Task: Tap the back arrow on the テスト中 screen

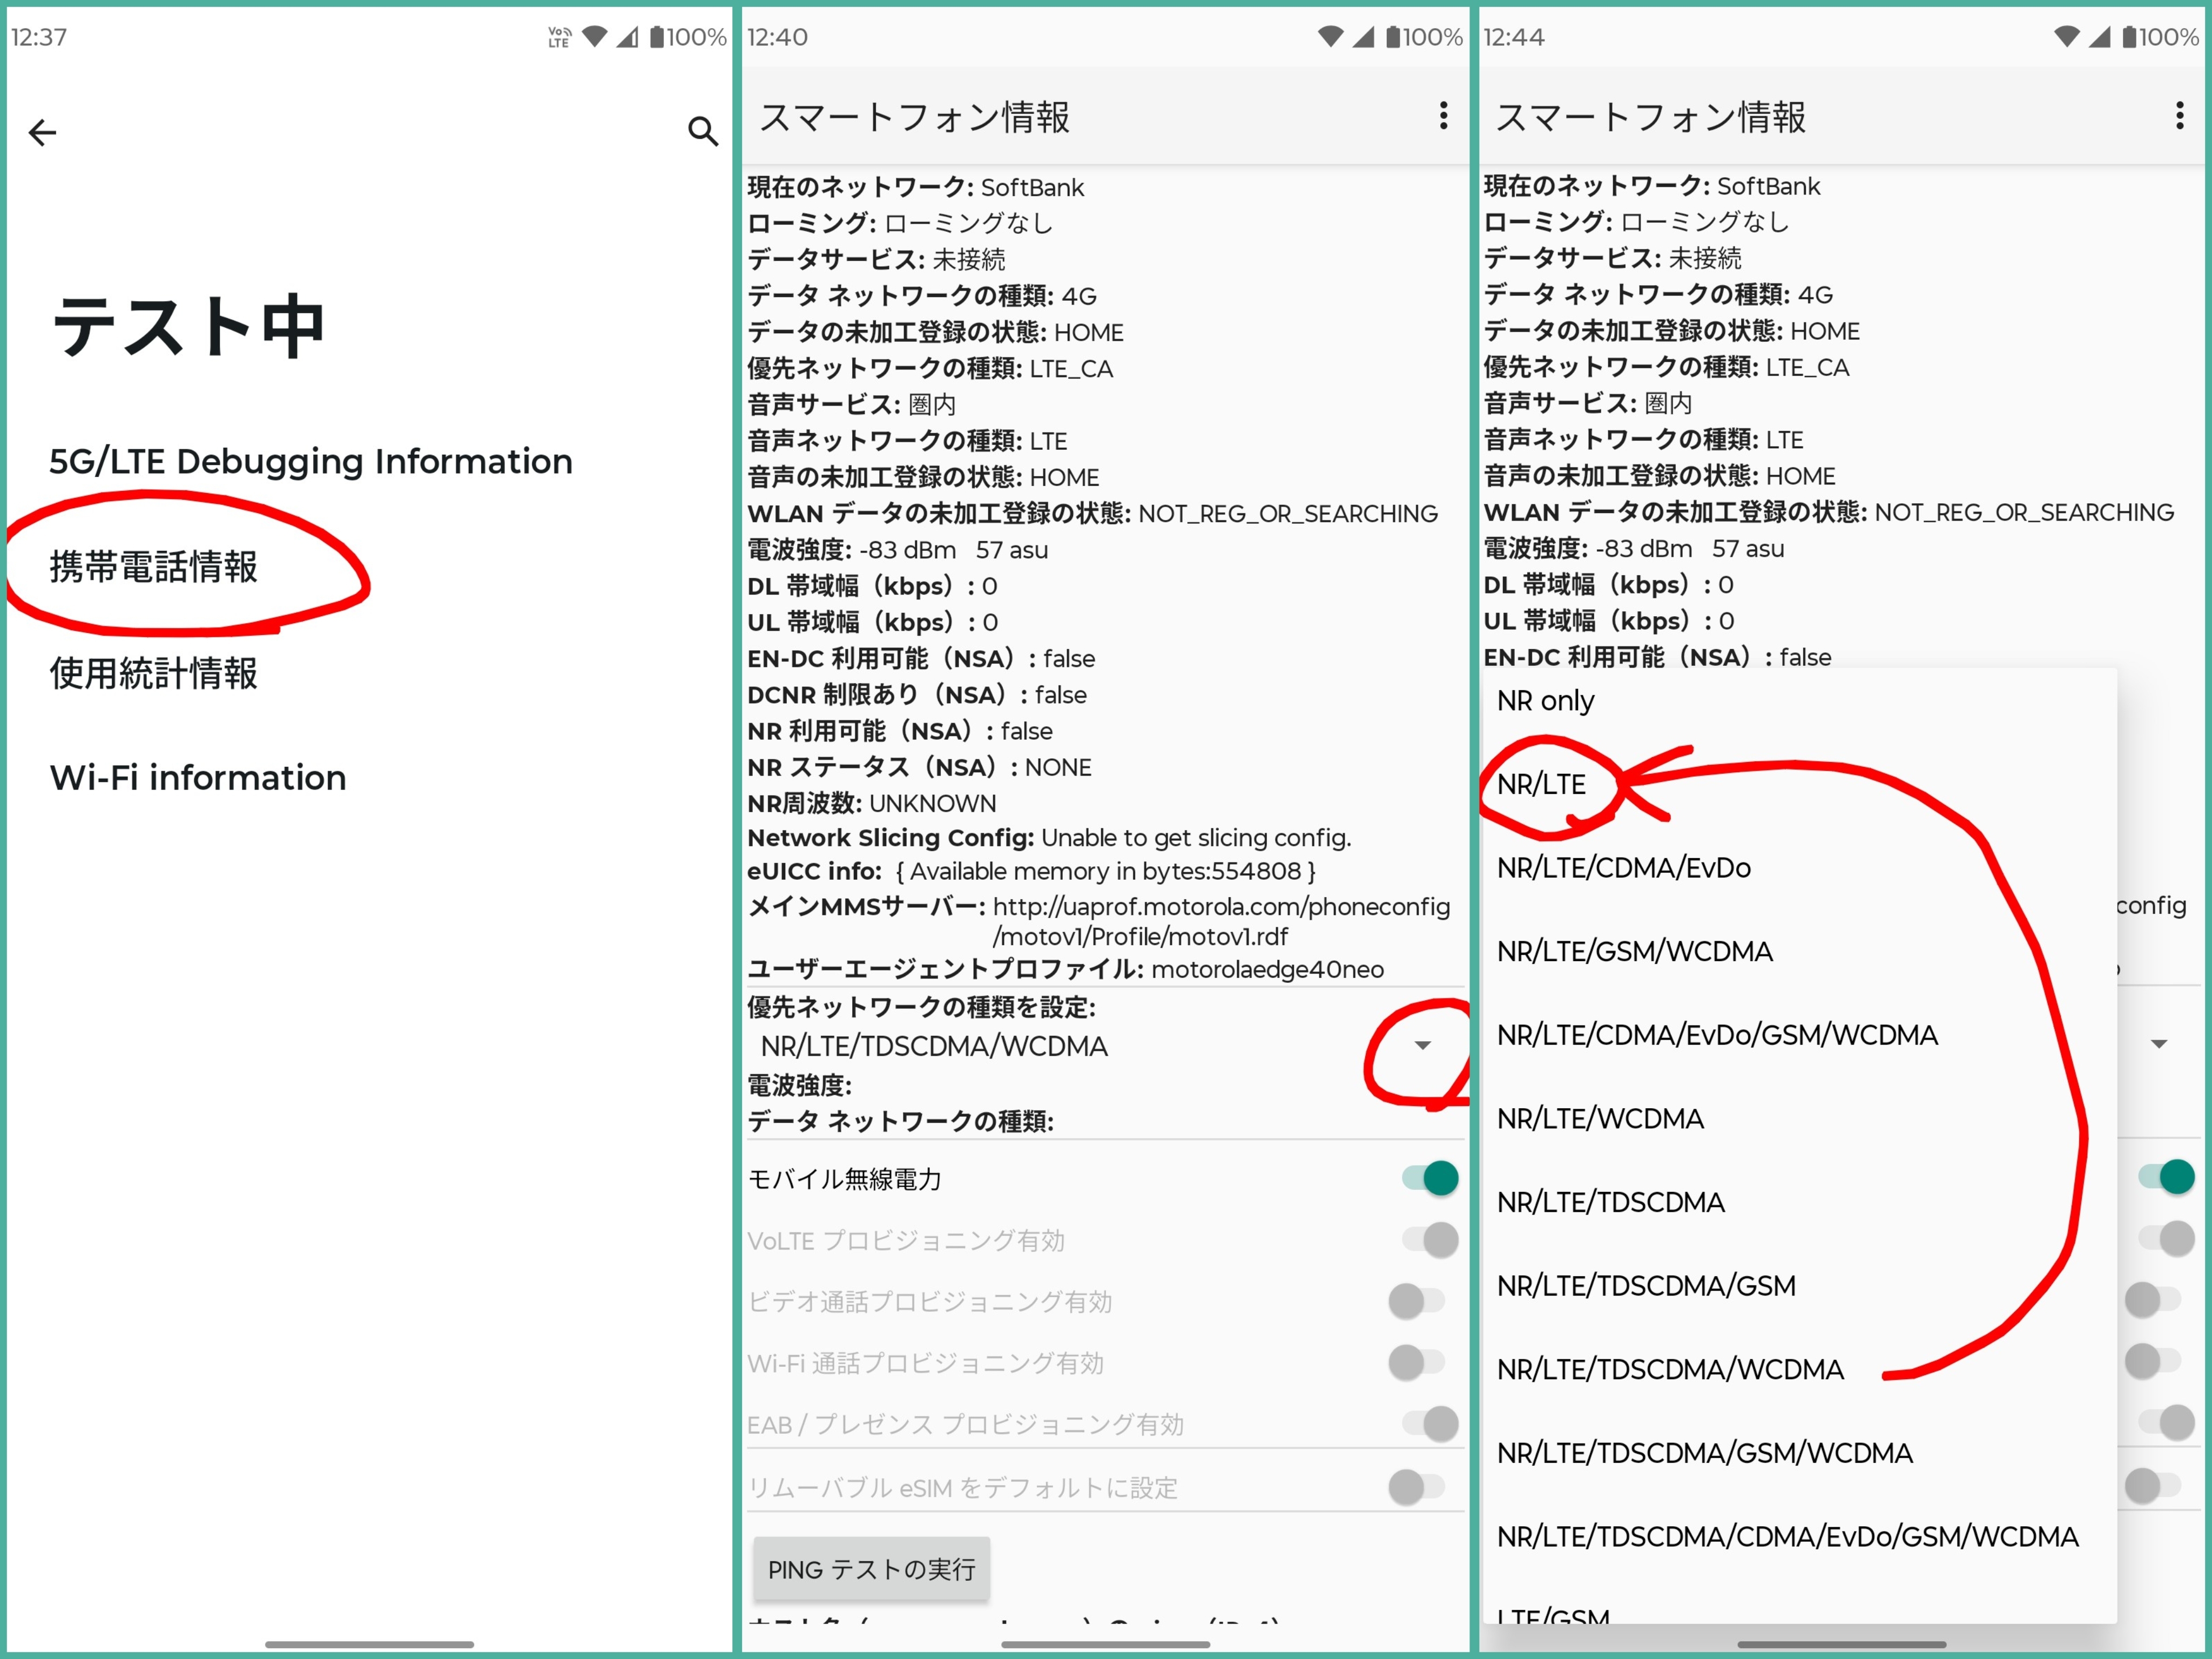Action: (42, 132)
